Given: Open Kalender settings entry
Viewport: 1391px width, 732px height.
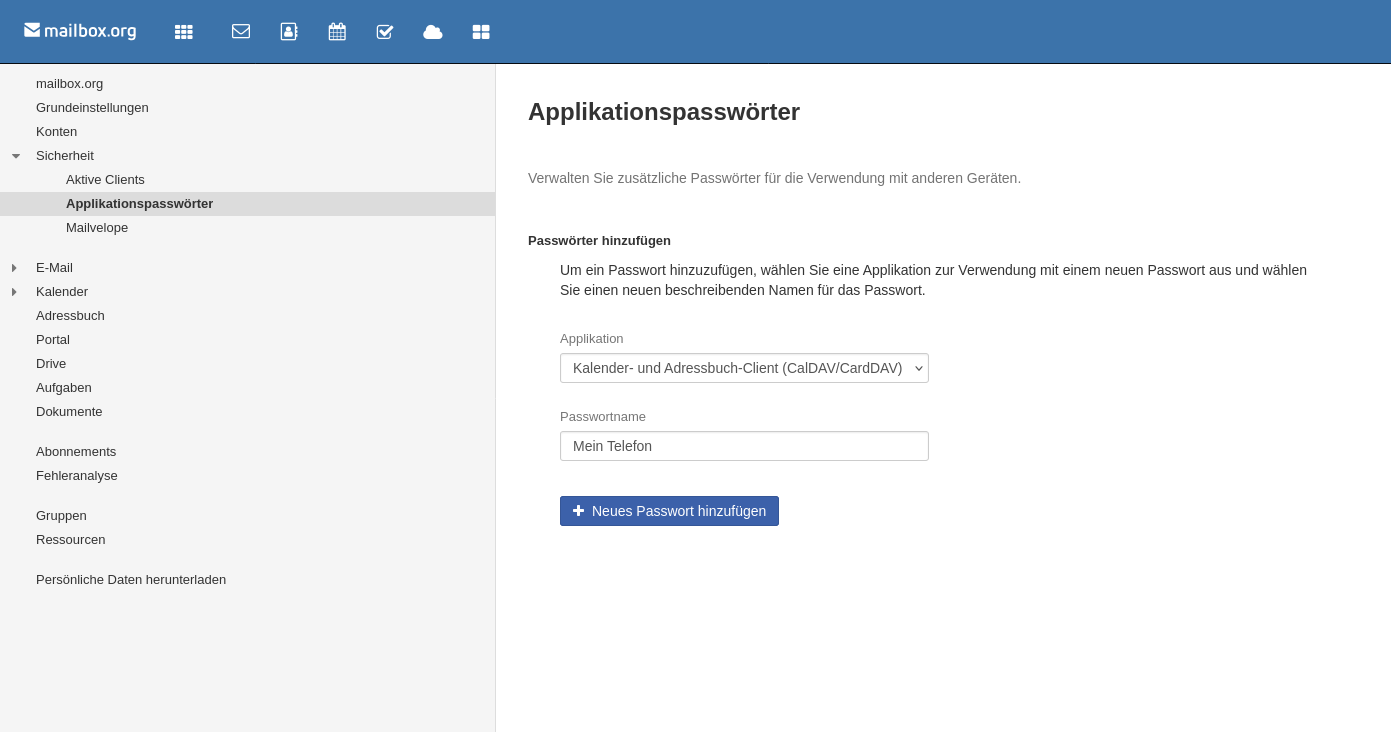Looking at the screenshot, I should coord(62,292).
